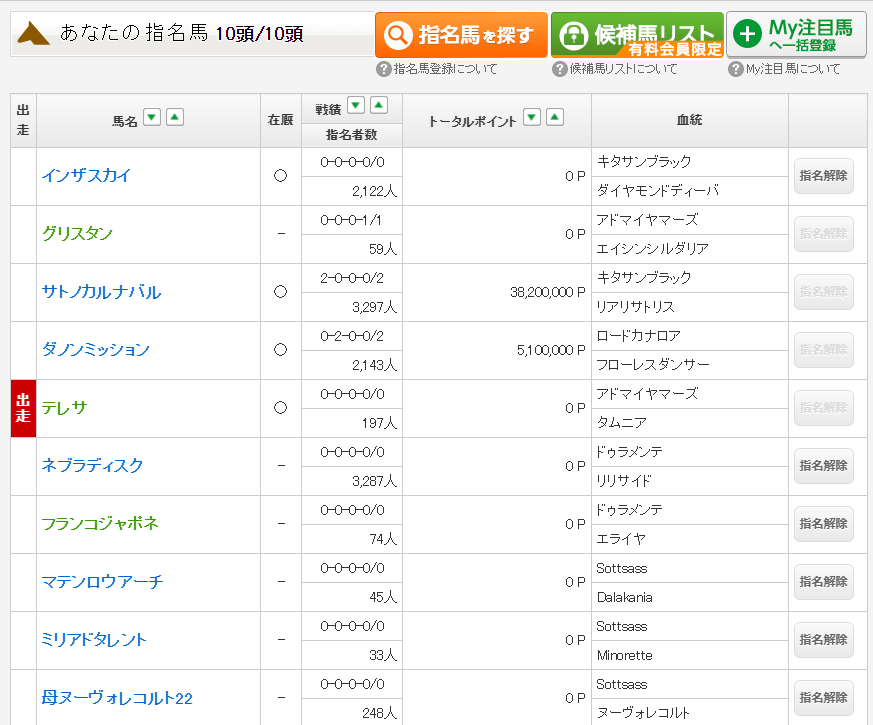Remove nomination for ネブラディスク
The image size is (873, 725).
coord(823,466)
